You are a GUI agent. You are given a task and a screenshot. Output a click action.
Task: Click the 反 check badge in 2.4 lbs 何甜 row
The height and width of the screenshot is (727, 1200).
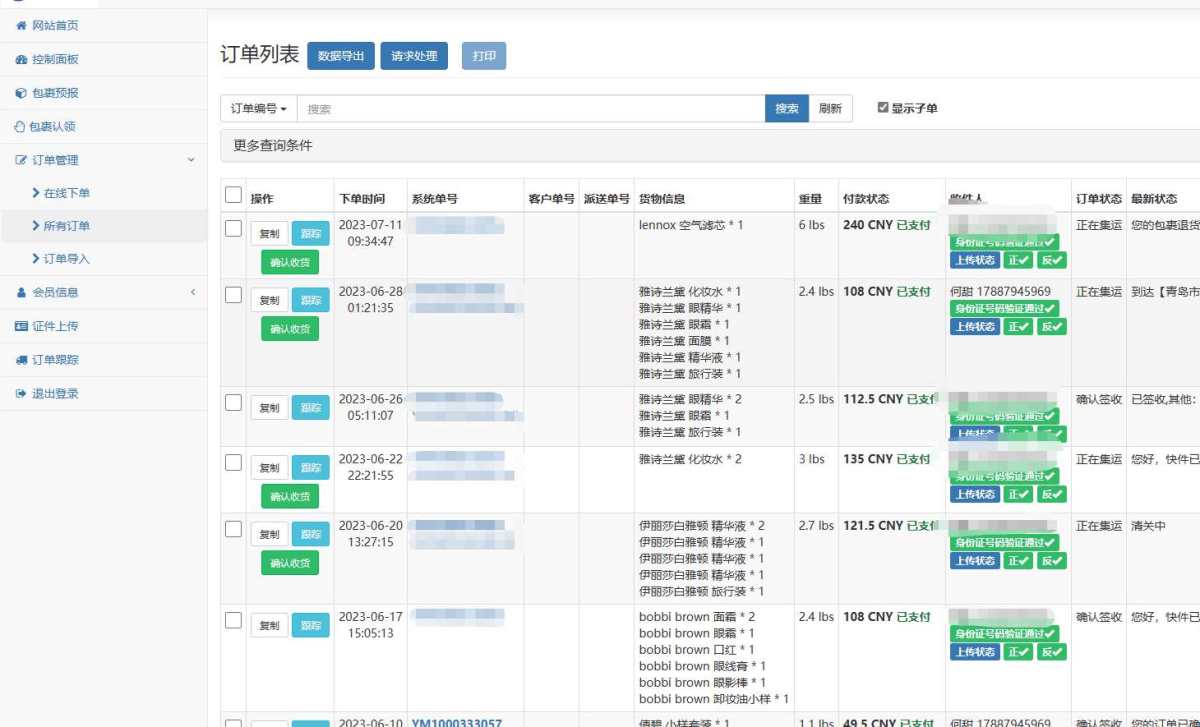pyautogui.click(x=1052, y=327)
